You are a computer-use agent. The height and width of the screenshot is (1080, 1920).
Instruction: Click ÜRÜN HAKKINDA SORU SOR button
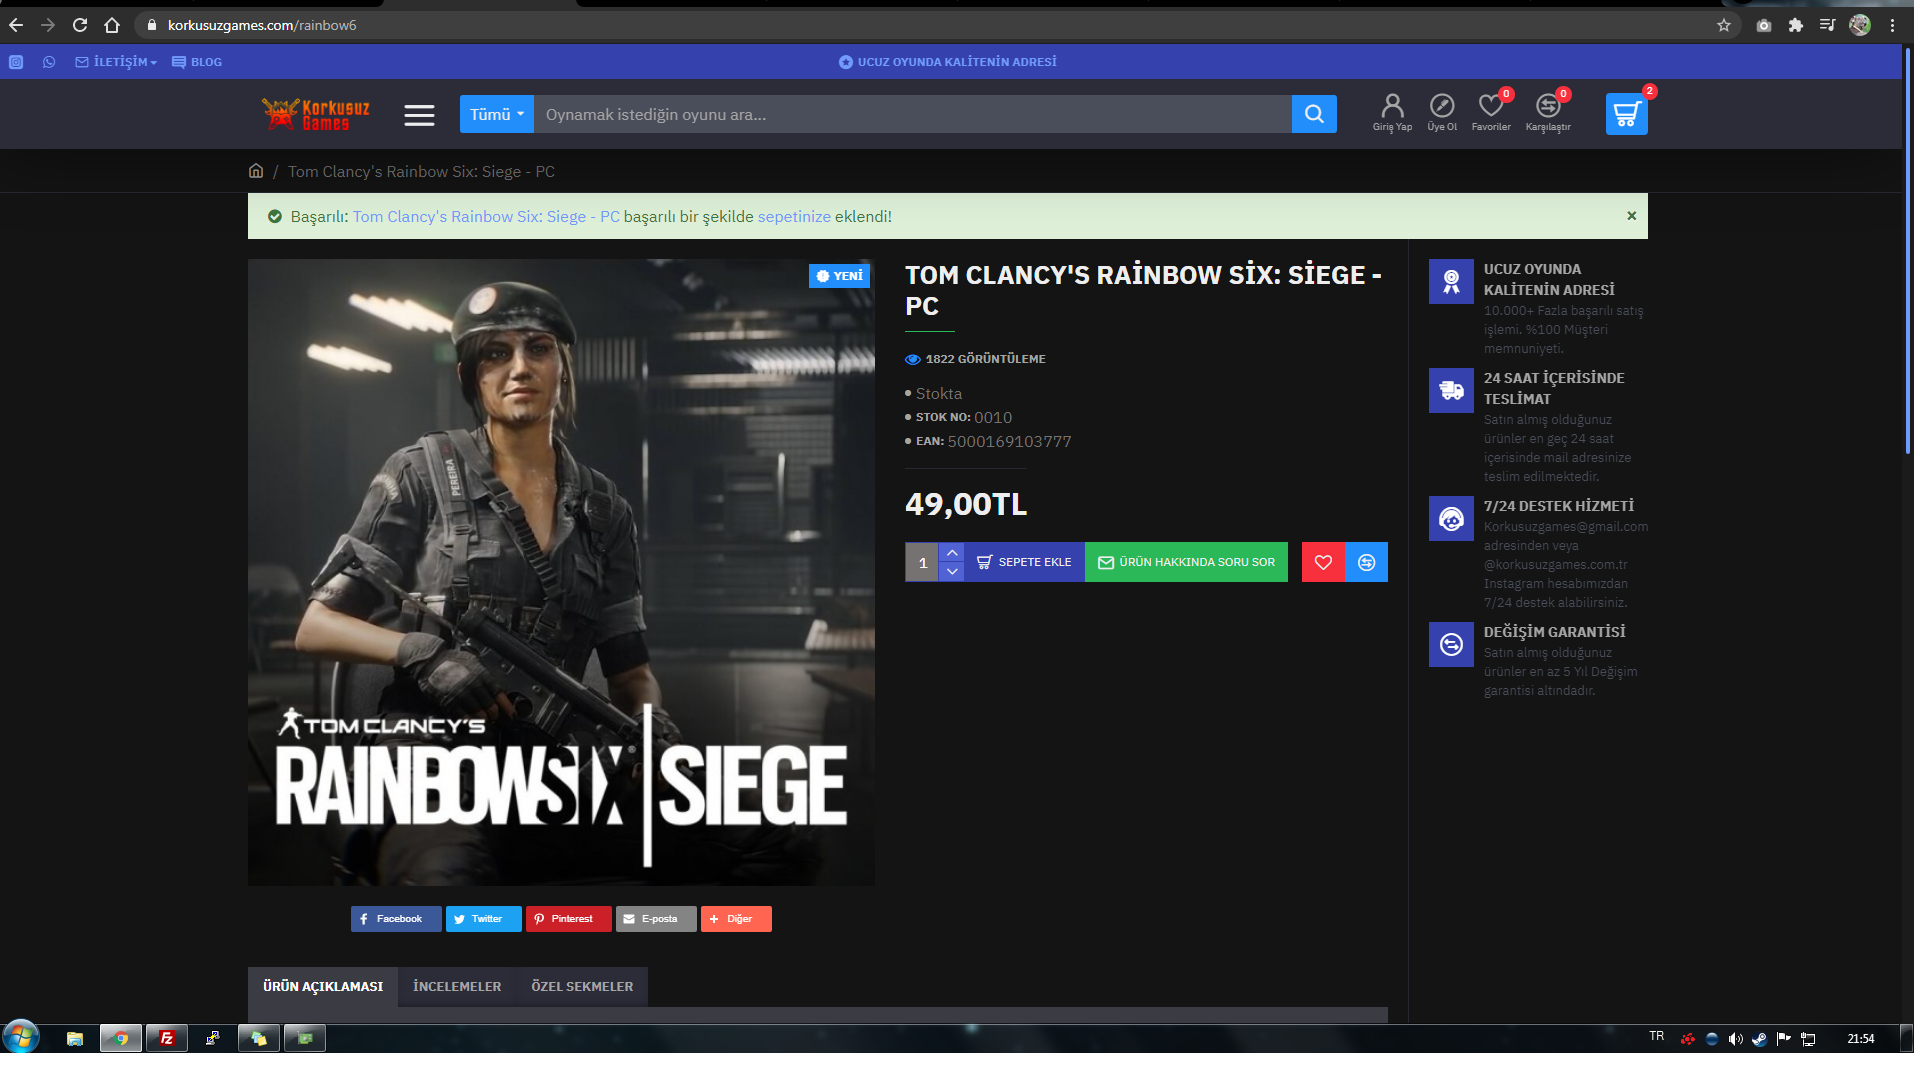pos(1186,562)
